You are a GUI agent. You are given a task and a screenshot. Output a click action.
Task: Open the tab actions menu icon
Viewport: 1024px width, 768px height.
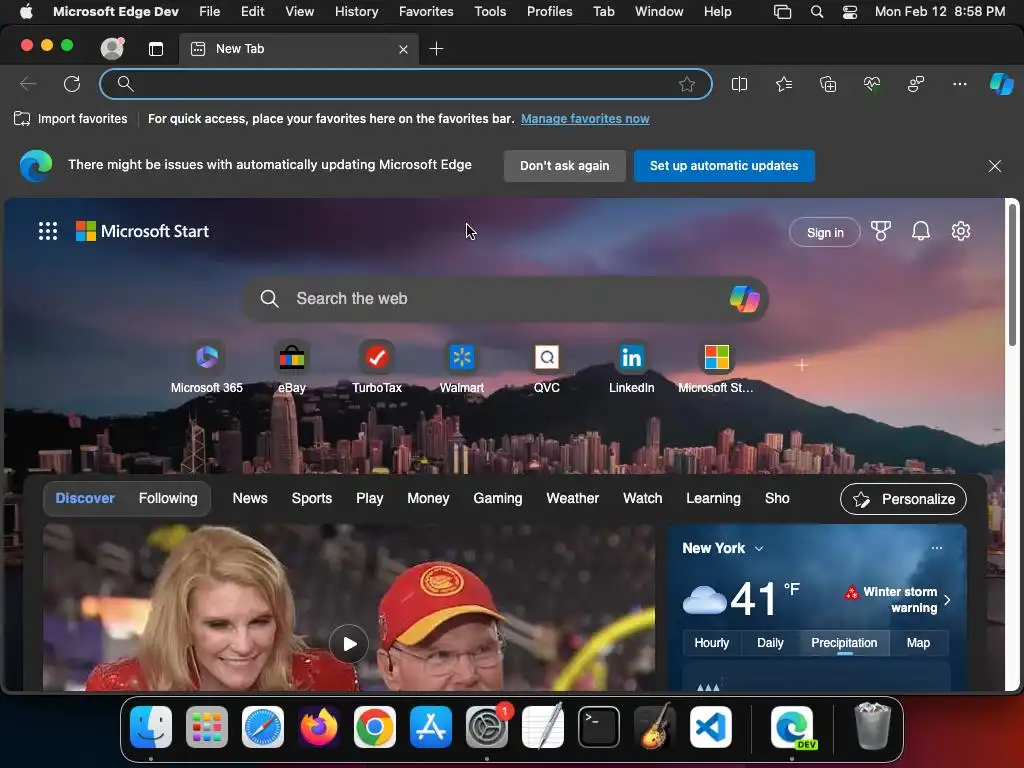point(155,49)
